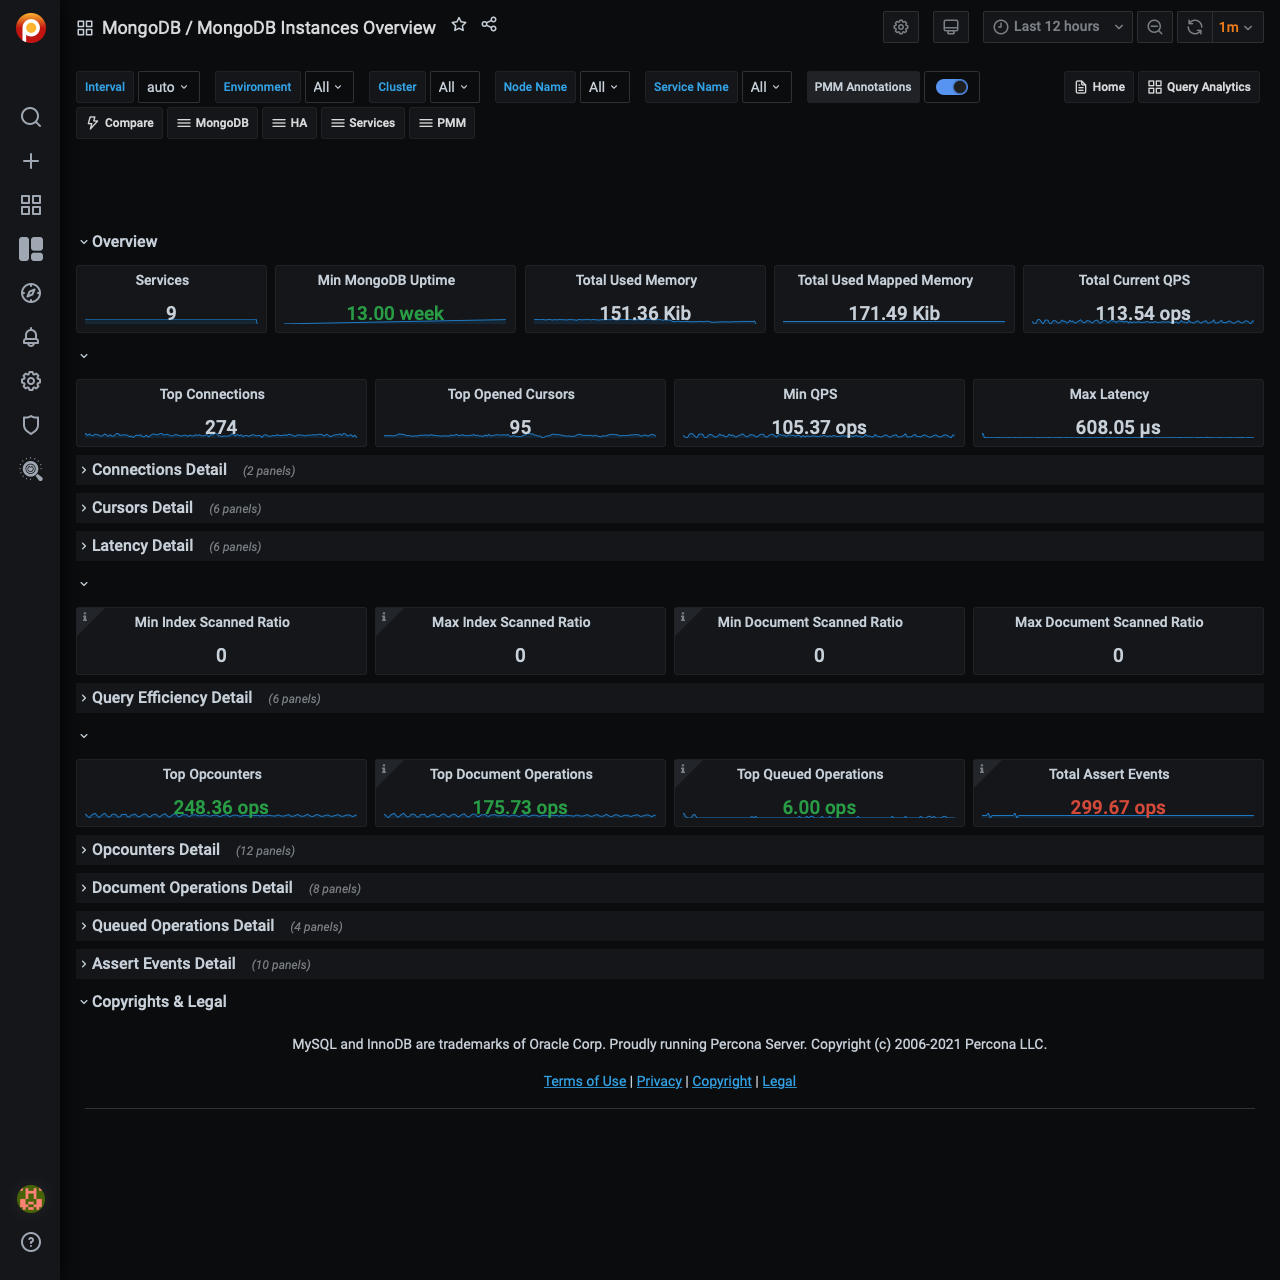This screenshot has height=1280, width=1280.
Task: Open the Terms of Use link
Action: pyautogui.click(x=584, y=1081)
